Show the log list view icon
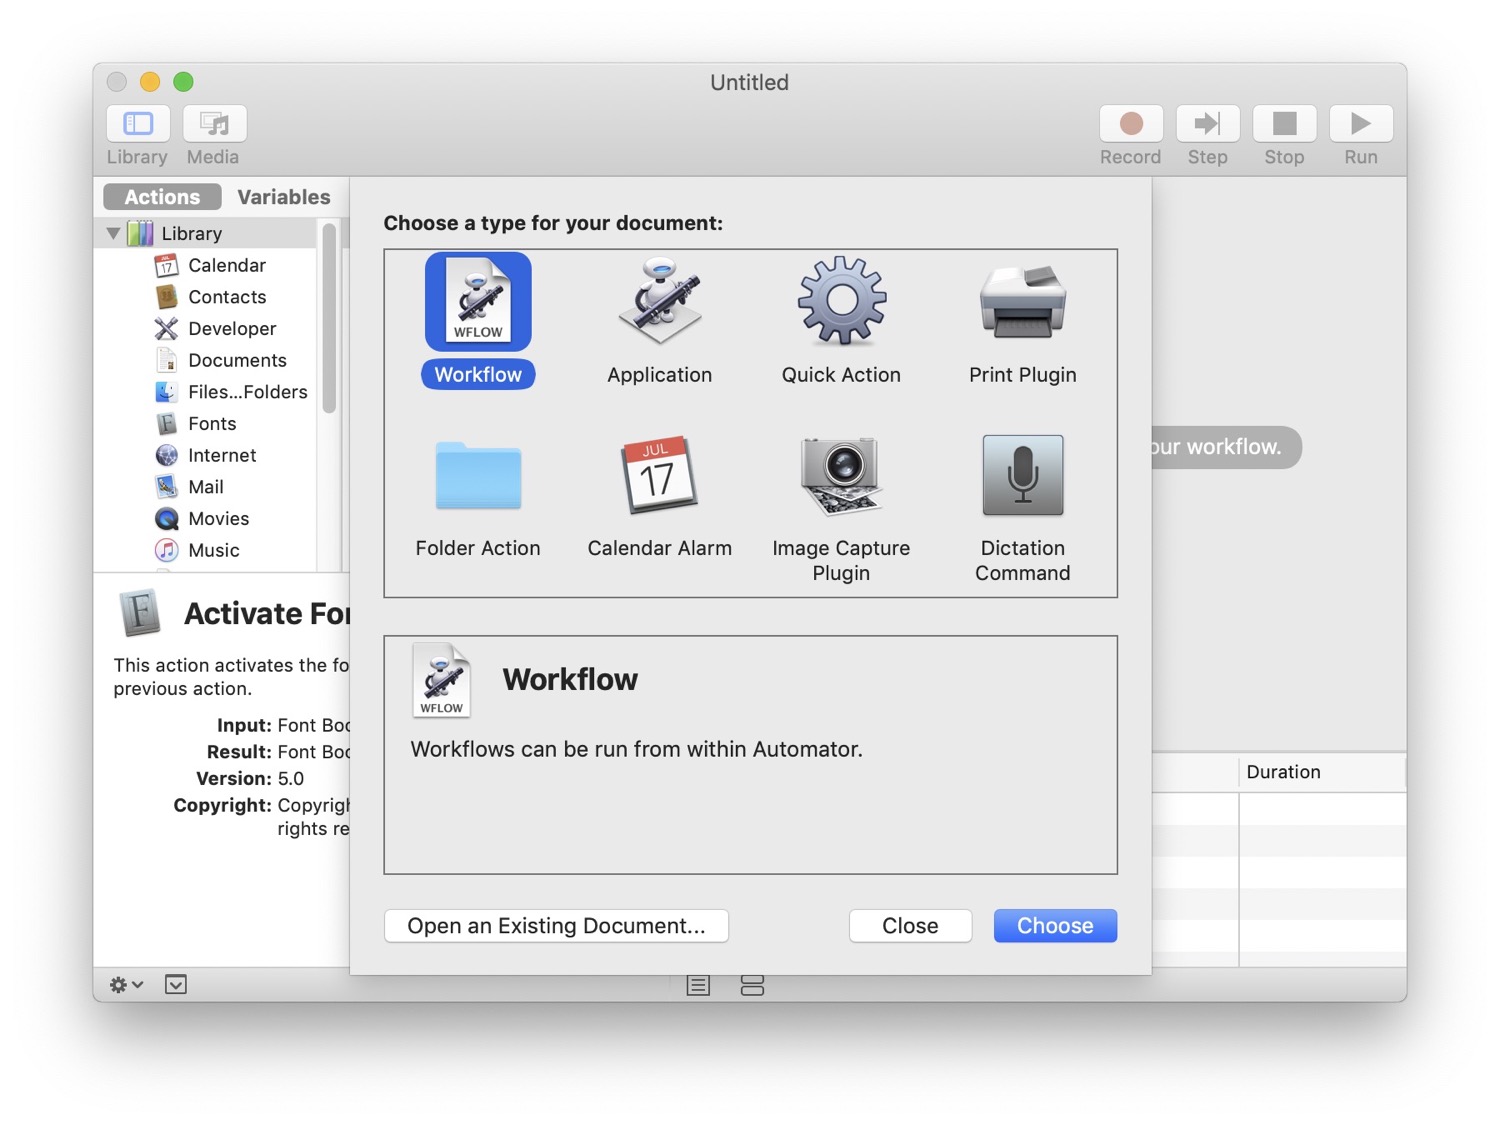Viewport: 1500px width, 1125px height. click(x=698, y=986)
